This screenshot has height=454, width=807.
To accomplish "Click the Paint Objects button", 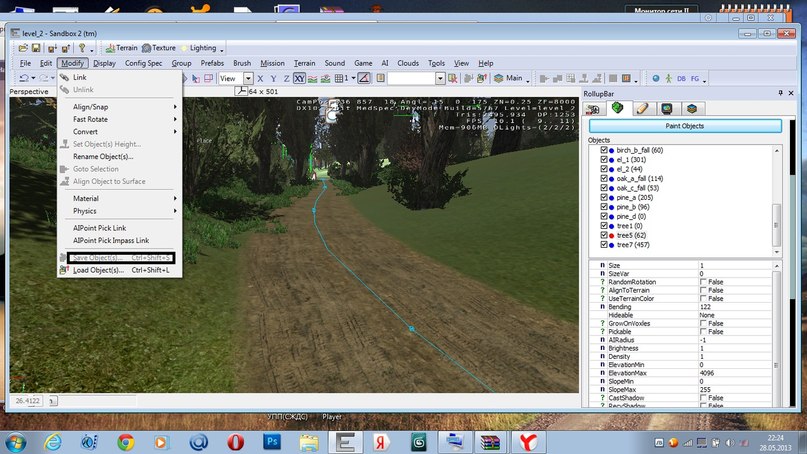I will (x=685, y=126).
